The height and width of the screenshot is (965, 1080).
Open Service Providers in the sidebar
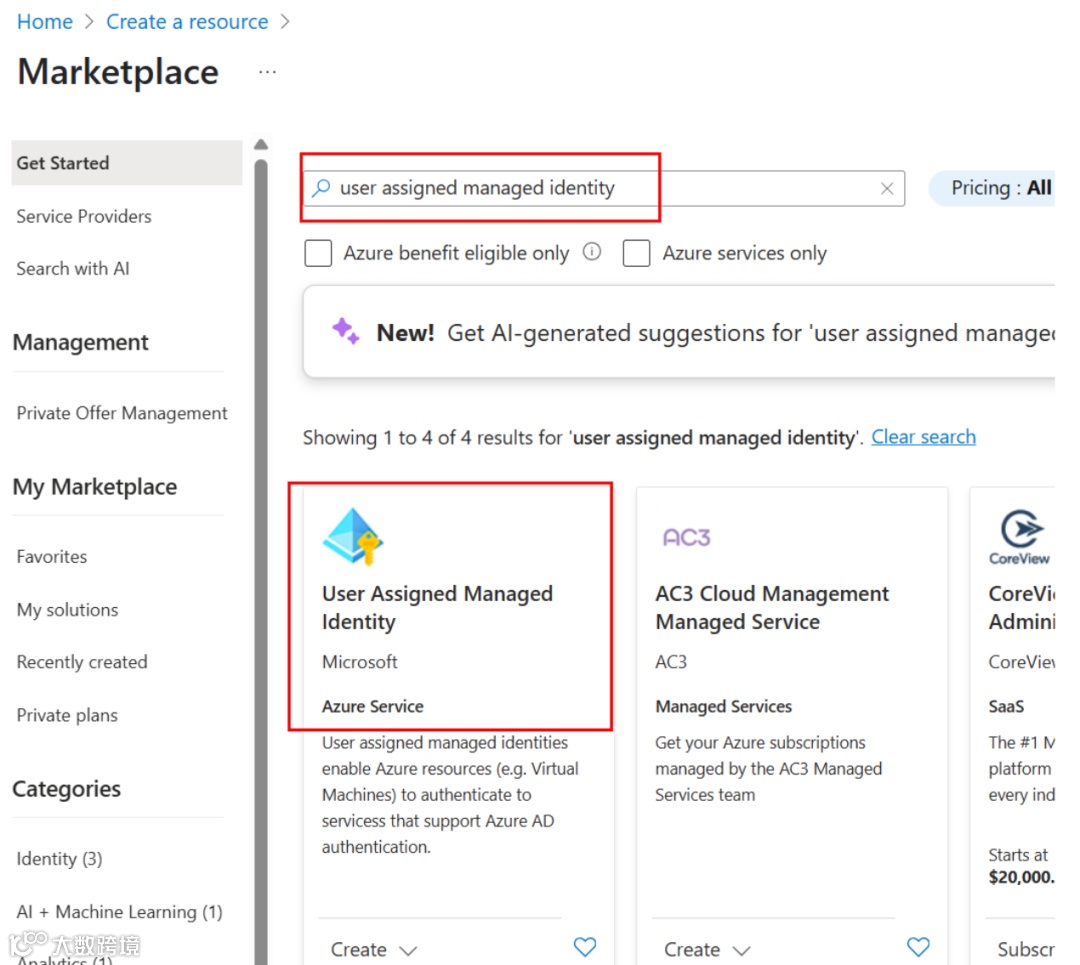coord(84,216)
